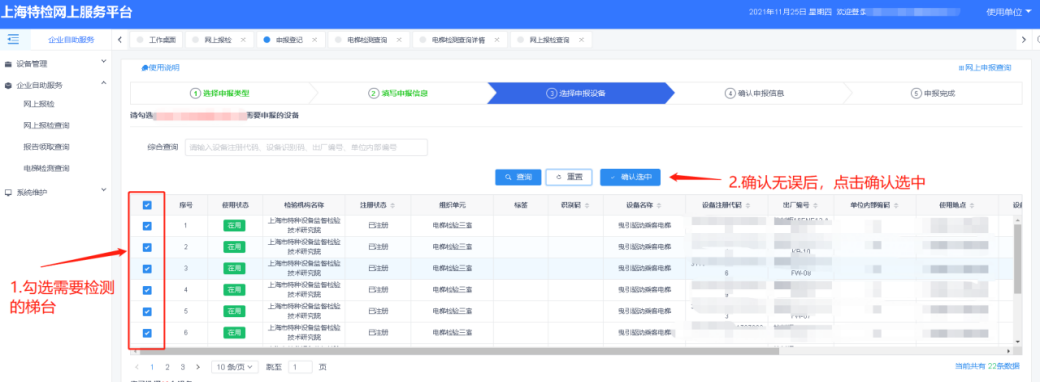Toggle the select-all checkbox in table header
Screen dimensions: 1040x383
(147, 205)
